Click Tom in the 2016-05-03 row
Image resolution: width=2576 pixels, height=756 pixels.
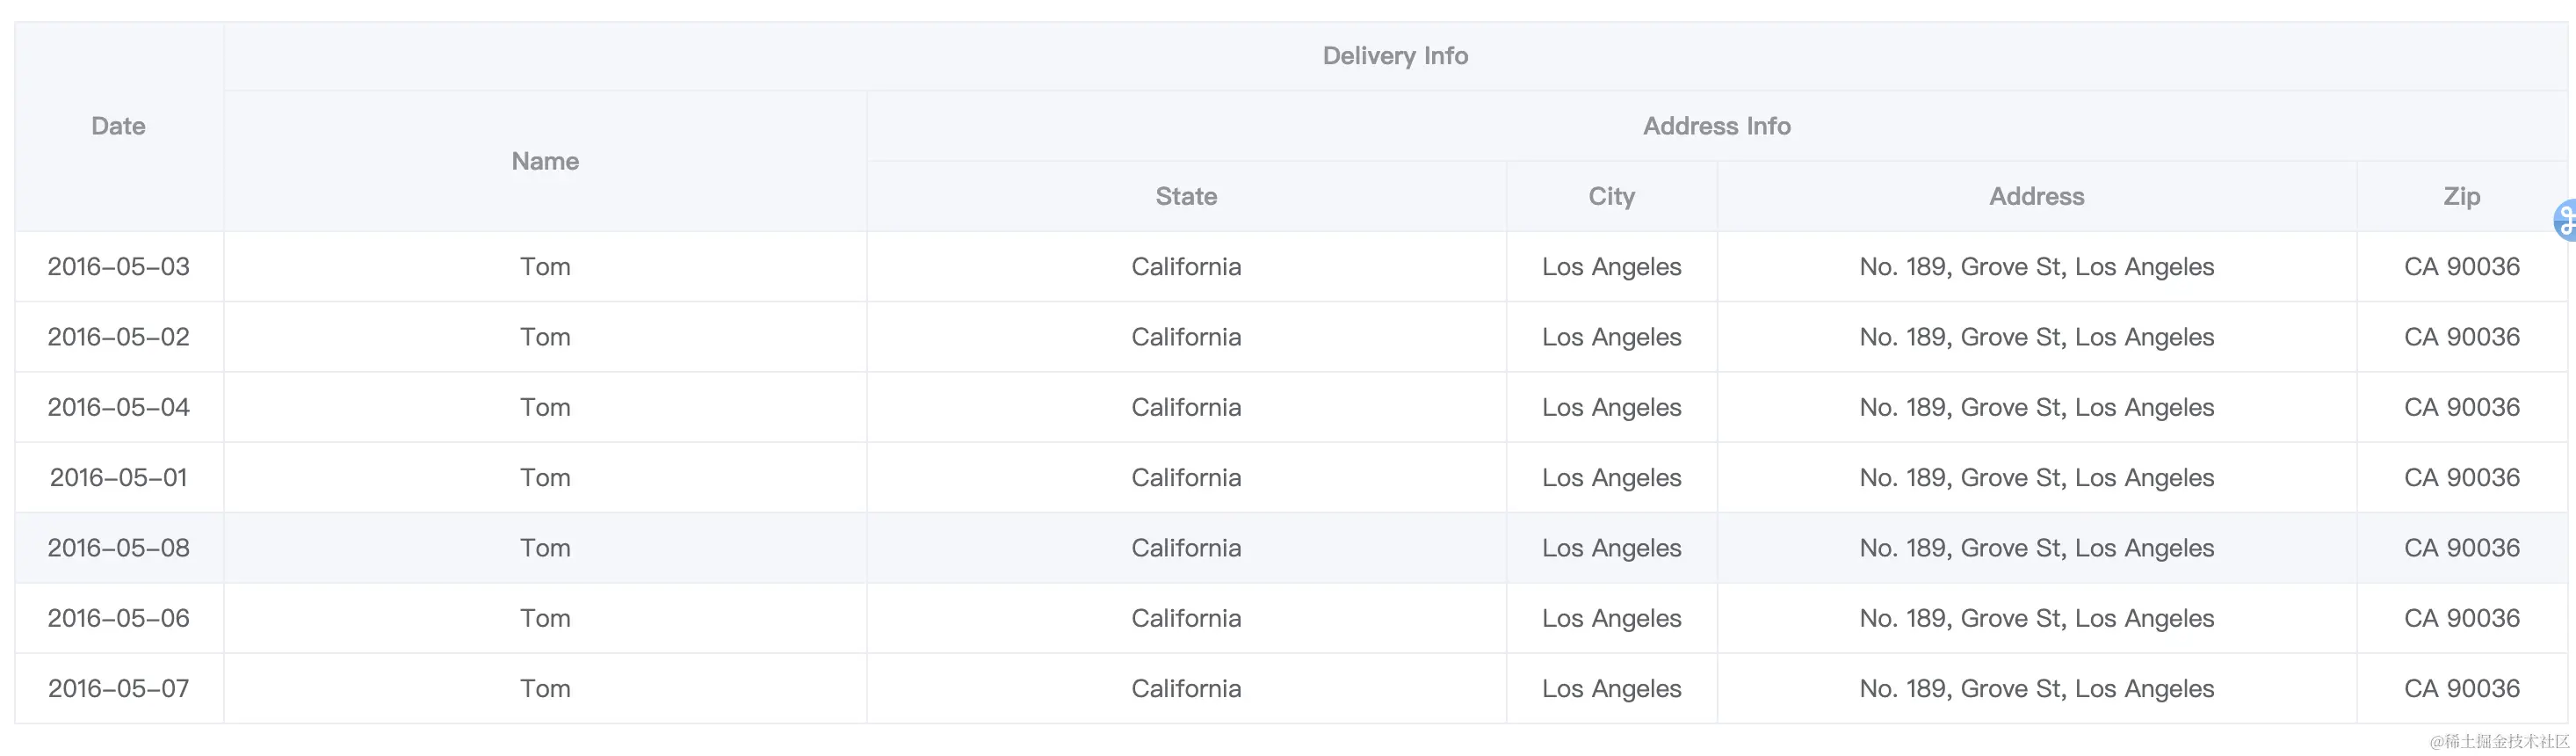(545, 267)
